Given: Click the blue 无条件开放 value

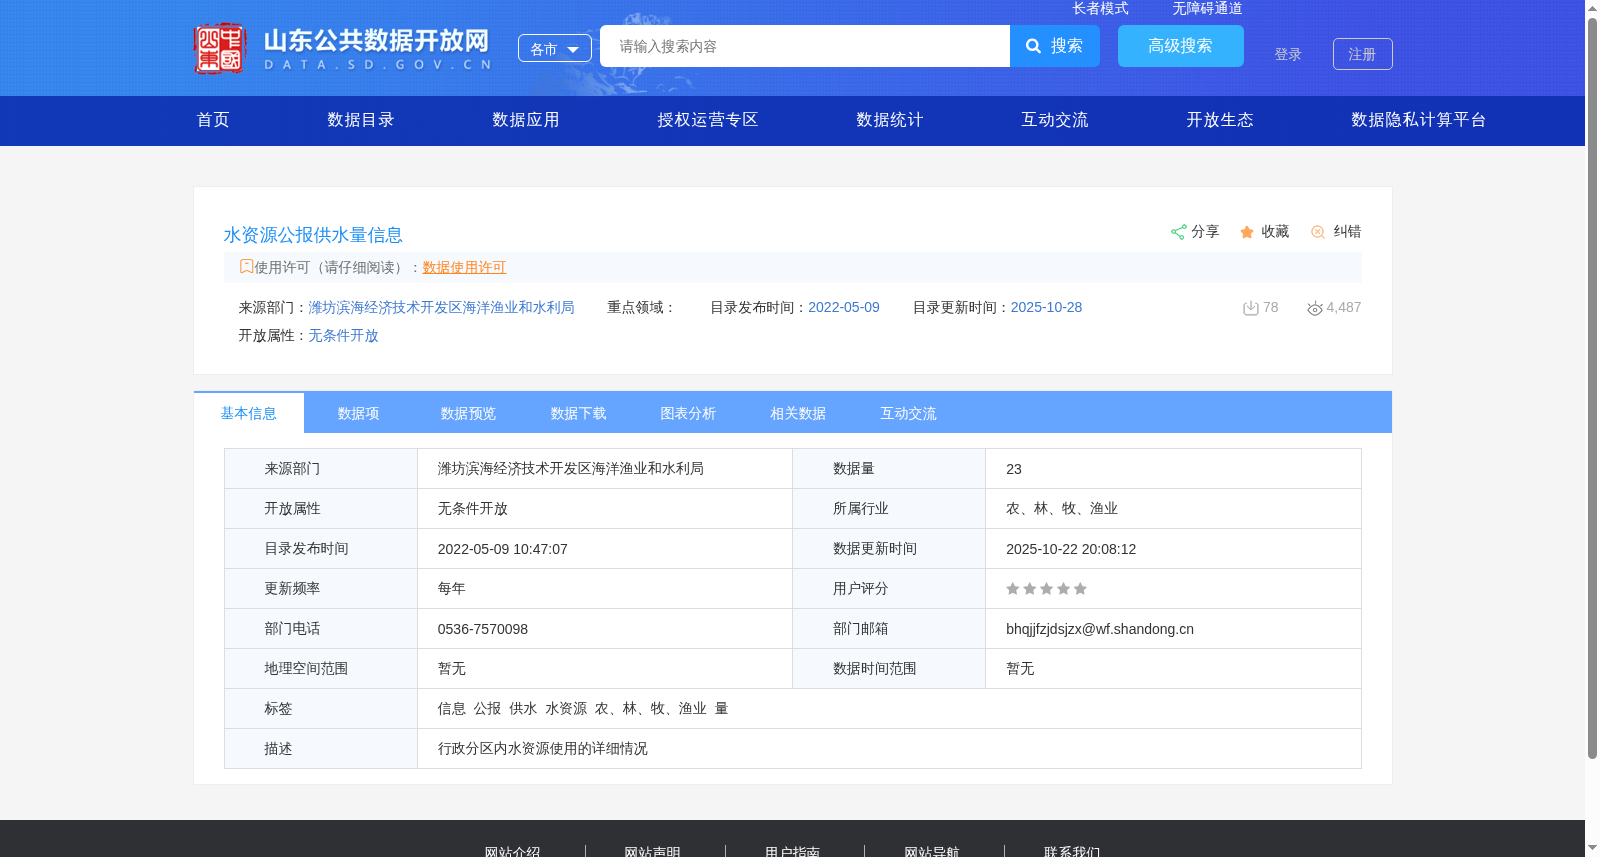Looking at the screenshot, I should 343,335.
